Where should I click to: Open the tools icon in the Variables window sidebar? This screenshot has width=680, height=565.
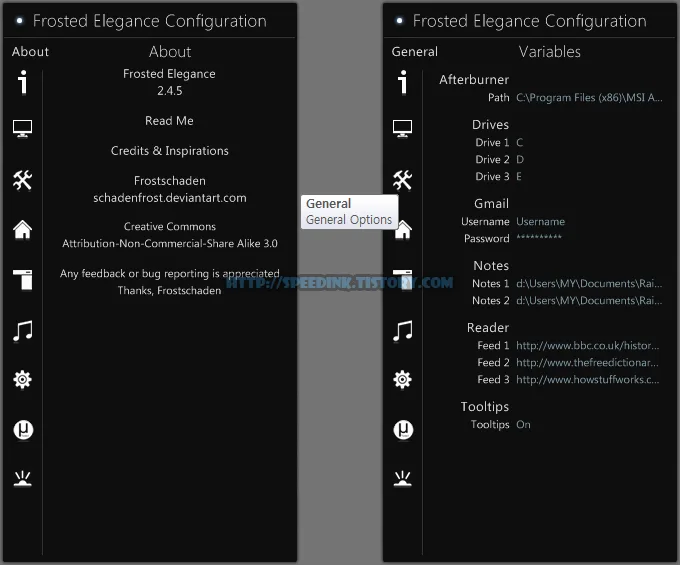point(402,180)
